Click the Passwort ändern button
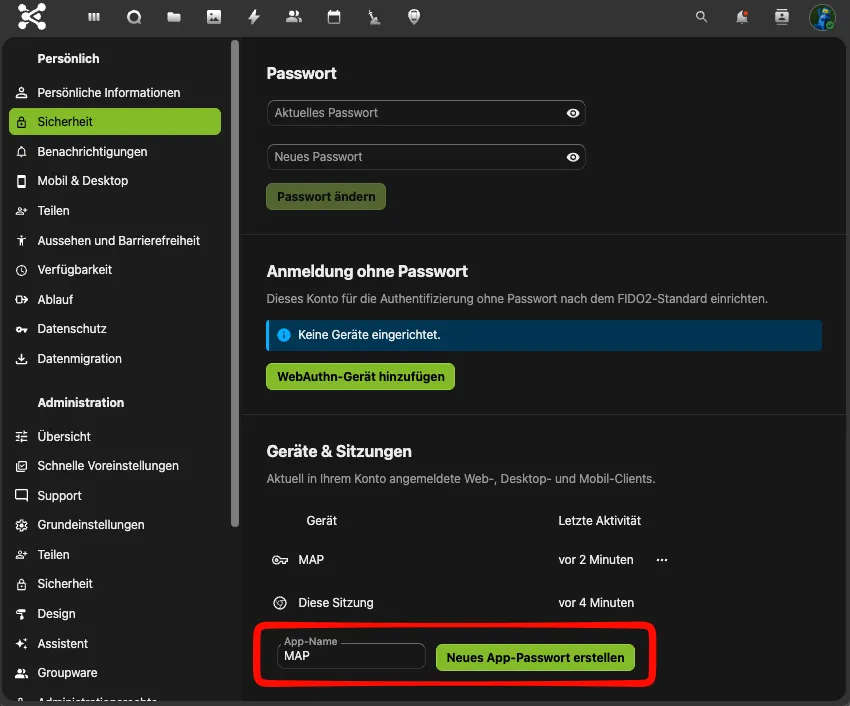 point(326,197)
